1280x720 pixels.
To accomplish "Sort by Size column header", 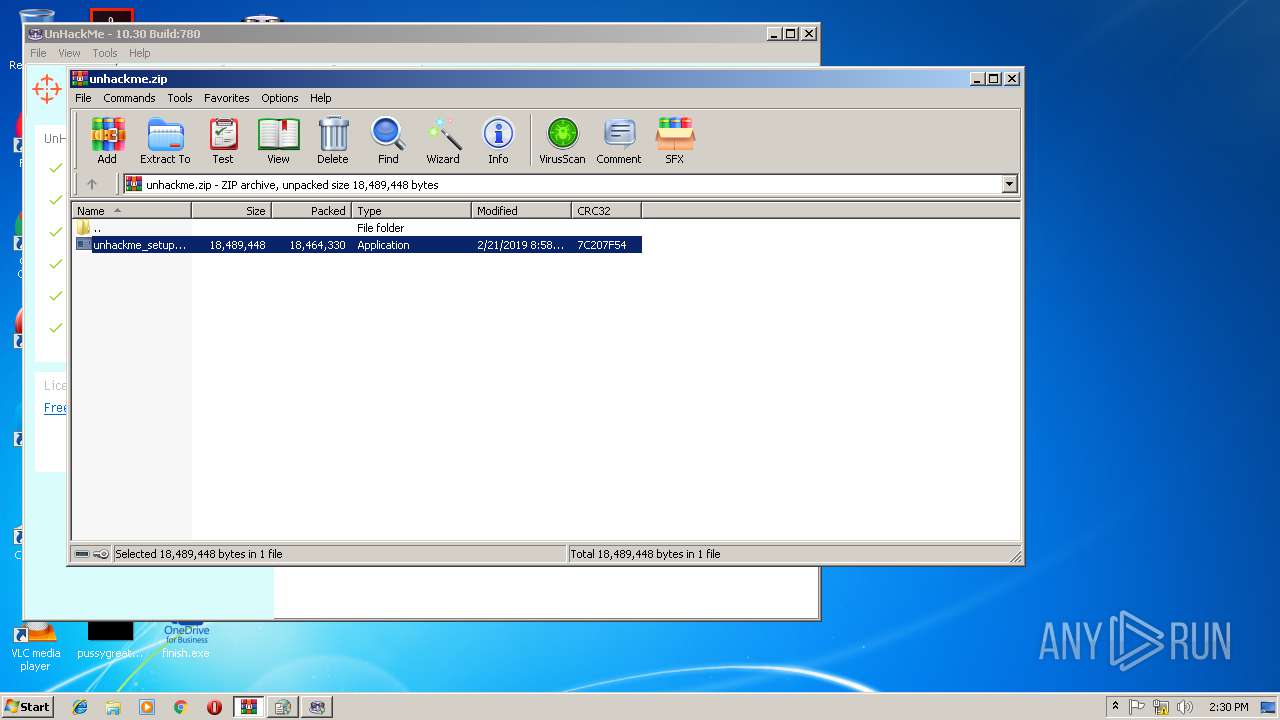I will [x=232, y=211].
